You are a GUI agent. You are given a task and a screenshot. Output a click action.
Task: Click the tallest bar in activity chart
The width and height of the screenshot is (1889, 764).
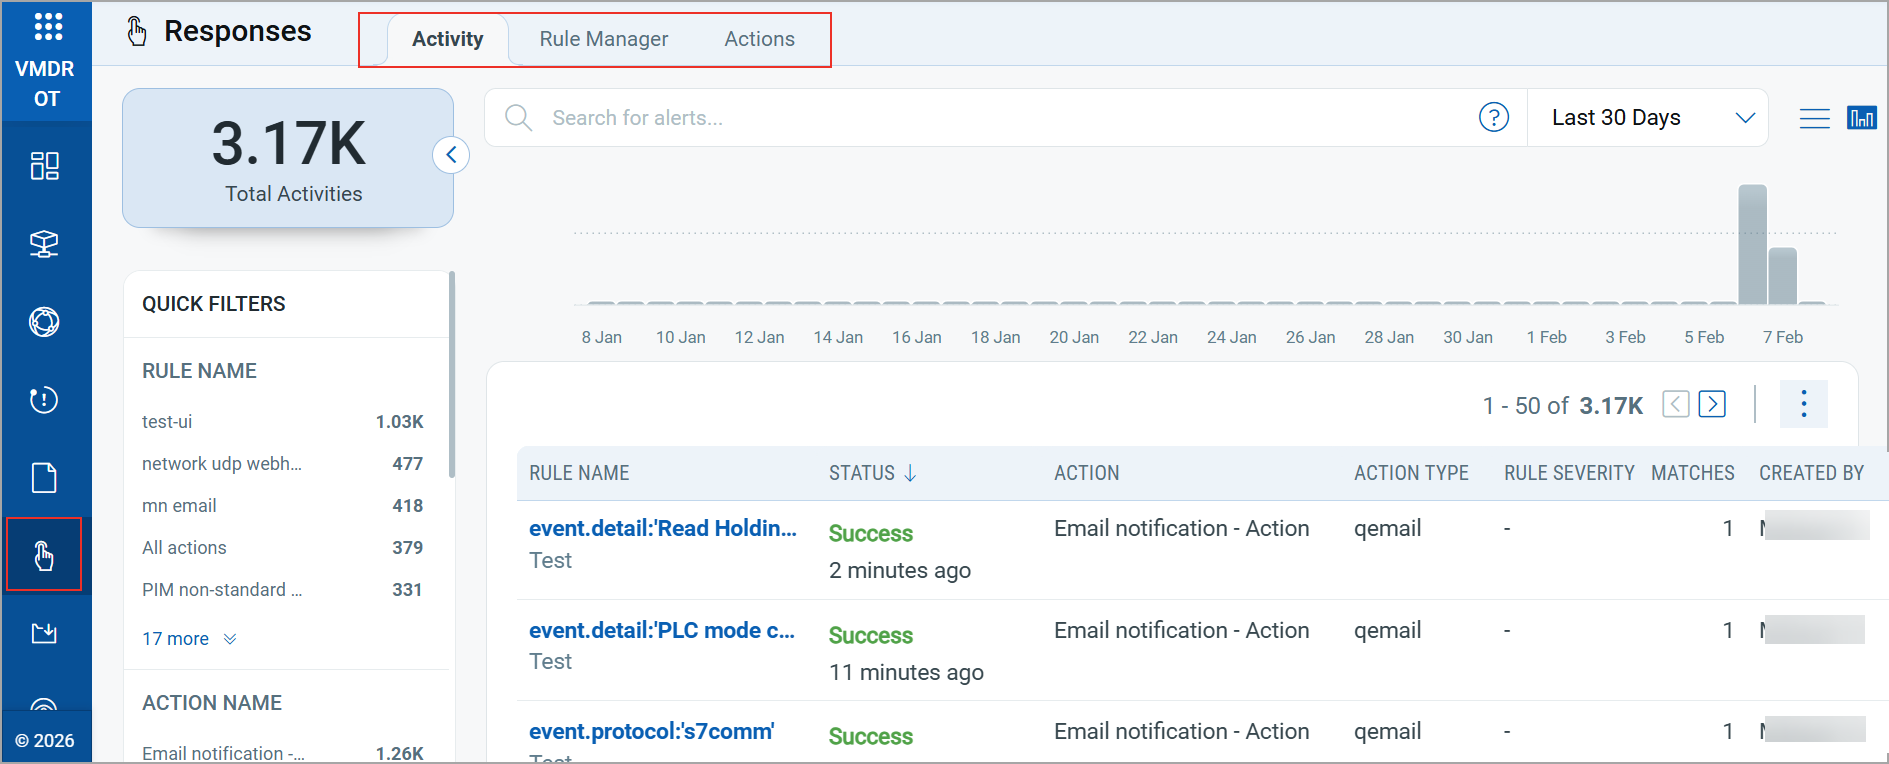(x=1752, y=245)
